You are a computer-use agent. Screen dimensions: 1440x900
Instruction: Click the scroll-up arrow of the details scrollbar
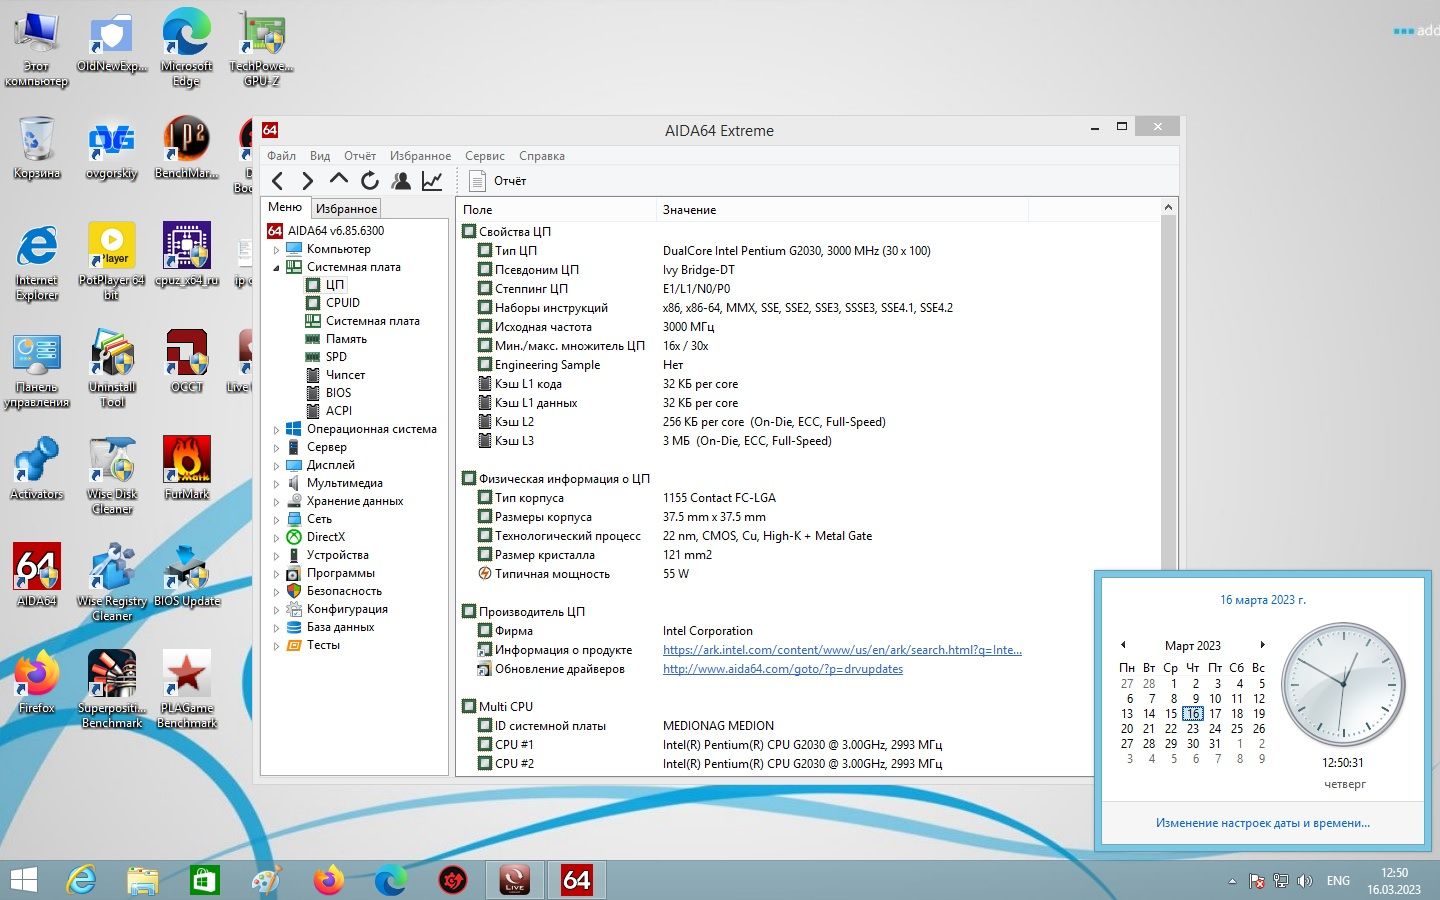coord(1168,208)
